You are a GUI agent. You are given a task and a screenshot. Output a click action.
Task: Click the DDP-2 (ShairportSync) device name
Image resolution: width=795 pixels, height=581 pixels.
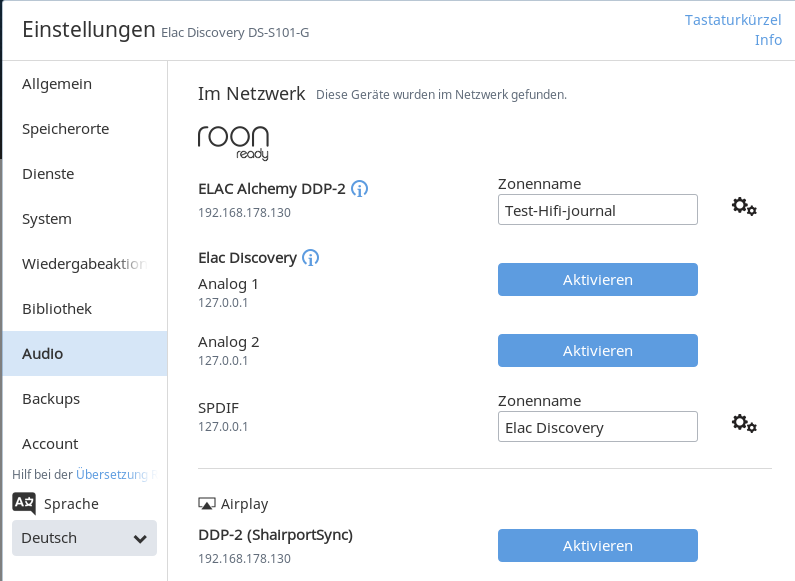[x=275, y=535]
